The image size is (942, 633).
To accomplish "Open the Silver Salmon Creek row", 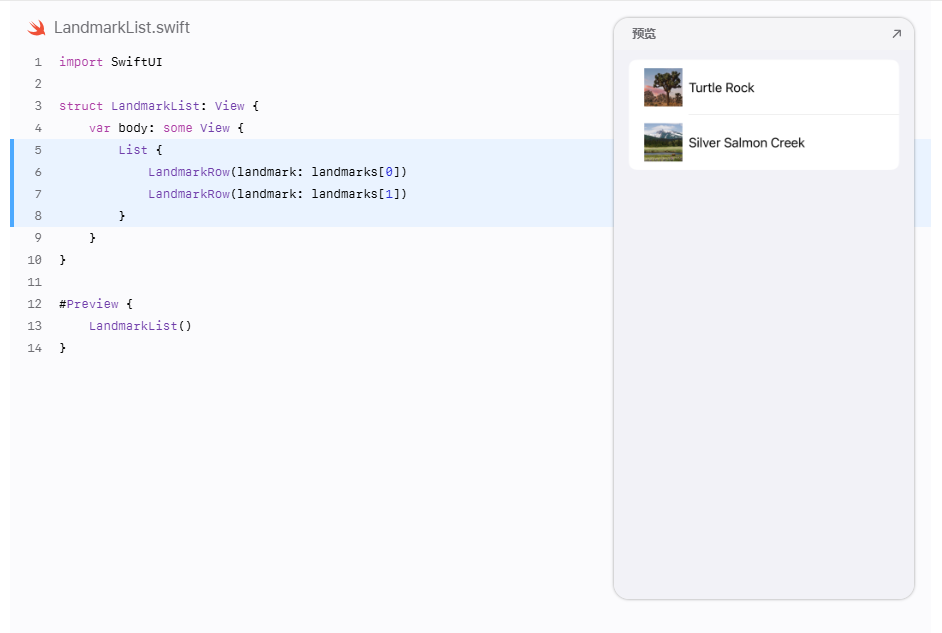I will 764,142.
